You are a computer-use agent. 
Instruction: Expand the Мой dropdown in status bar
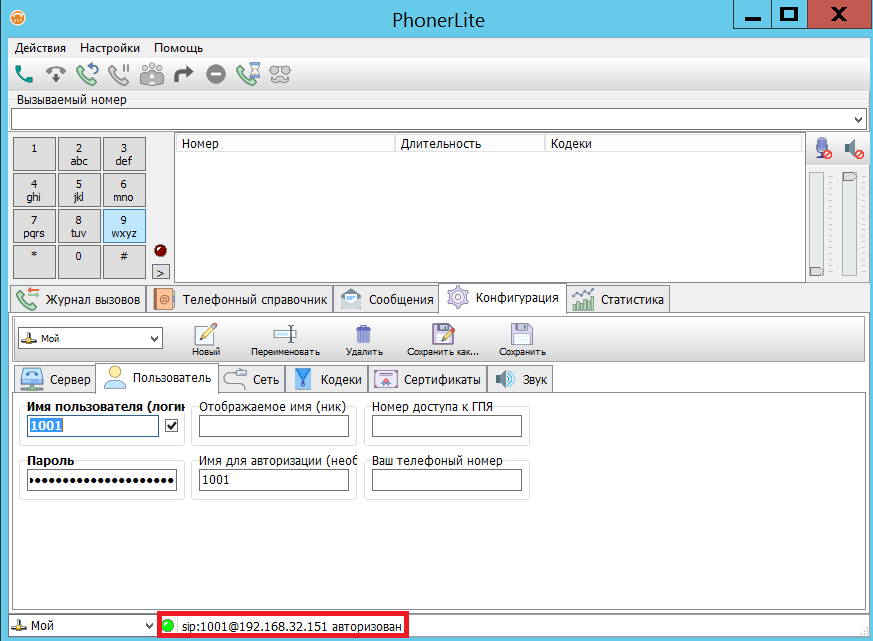click(149, 625)
